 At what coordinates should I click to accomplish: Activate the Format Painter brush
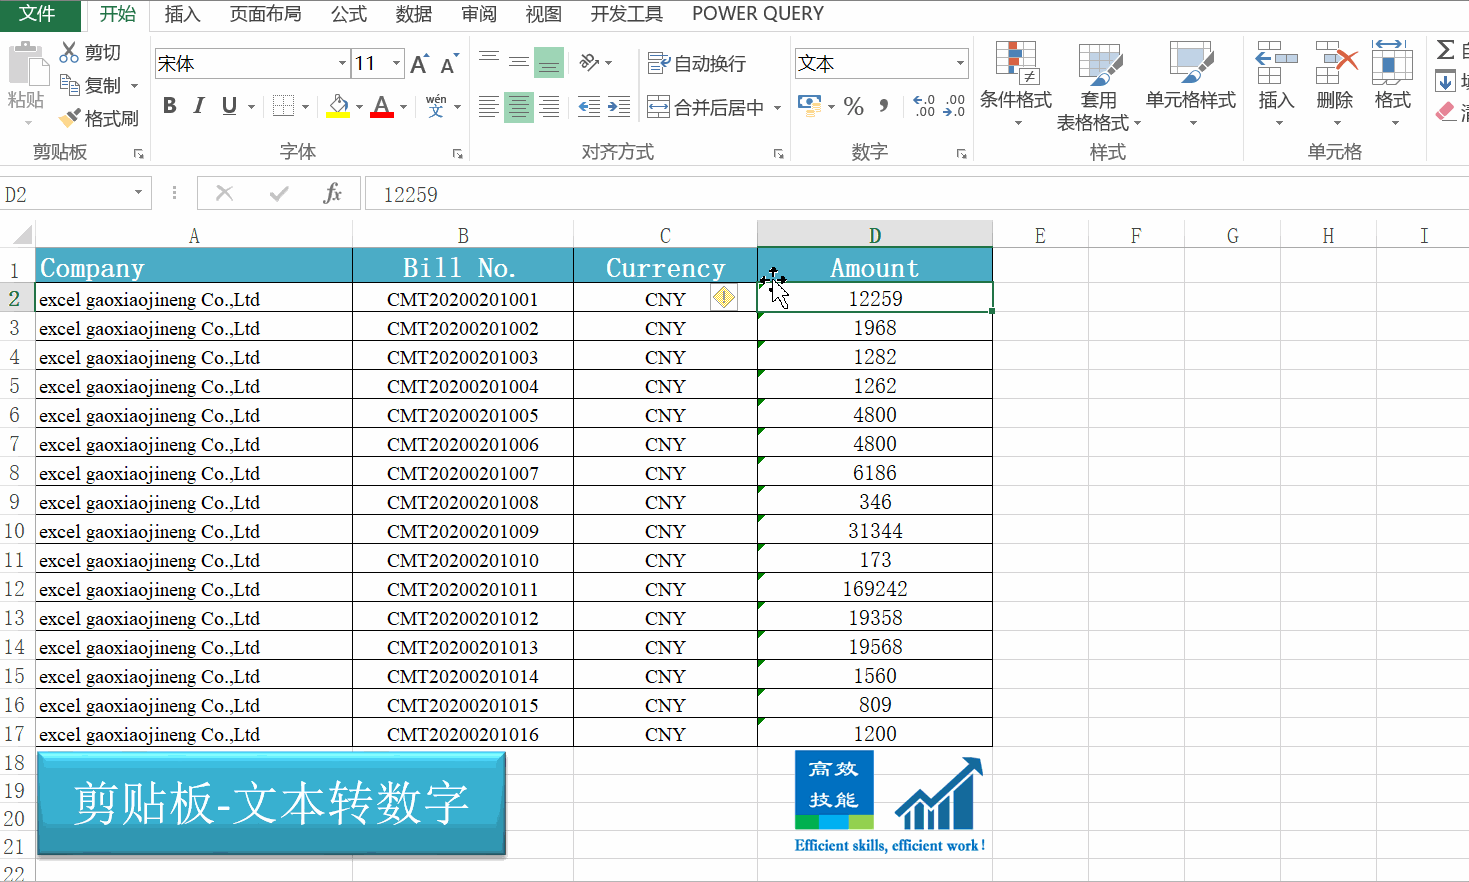pos(98,118)
